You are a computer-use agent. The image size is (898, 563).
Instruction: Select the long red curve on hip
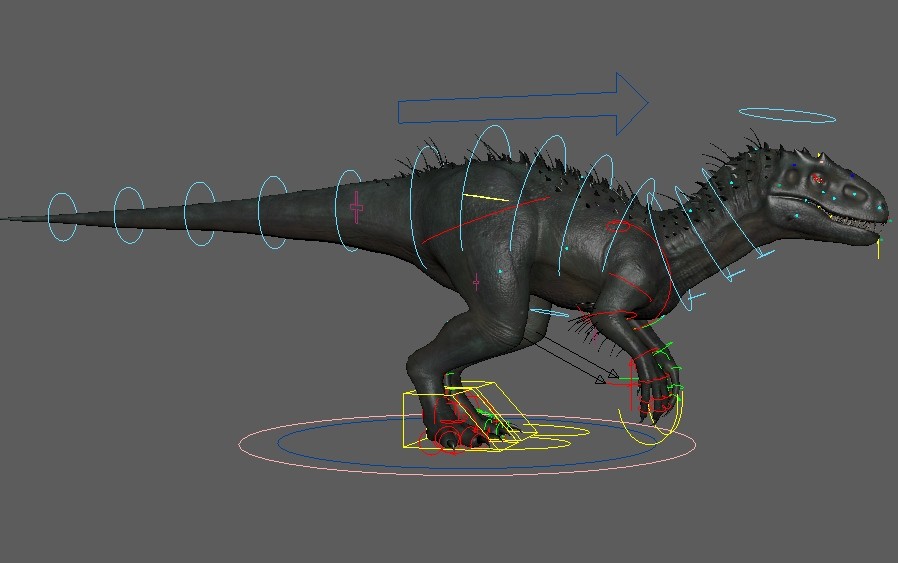[485, 220]
